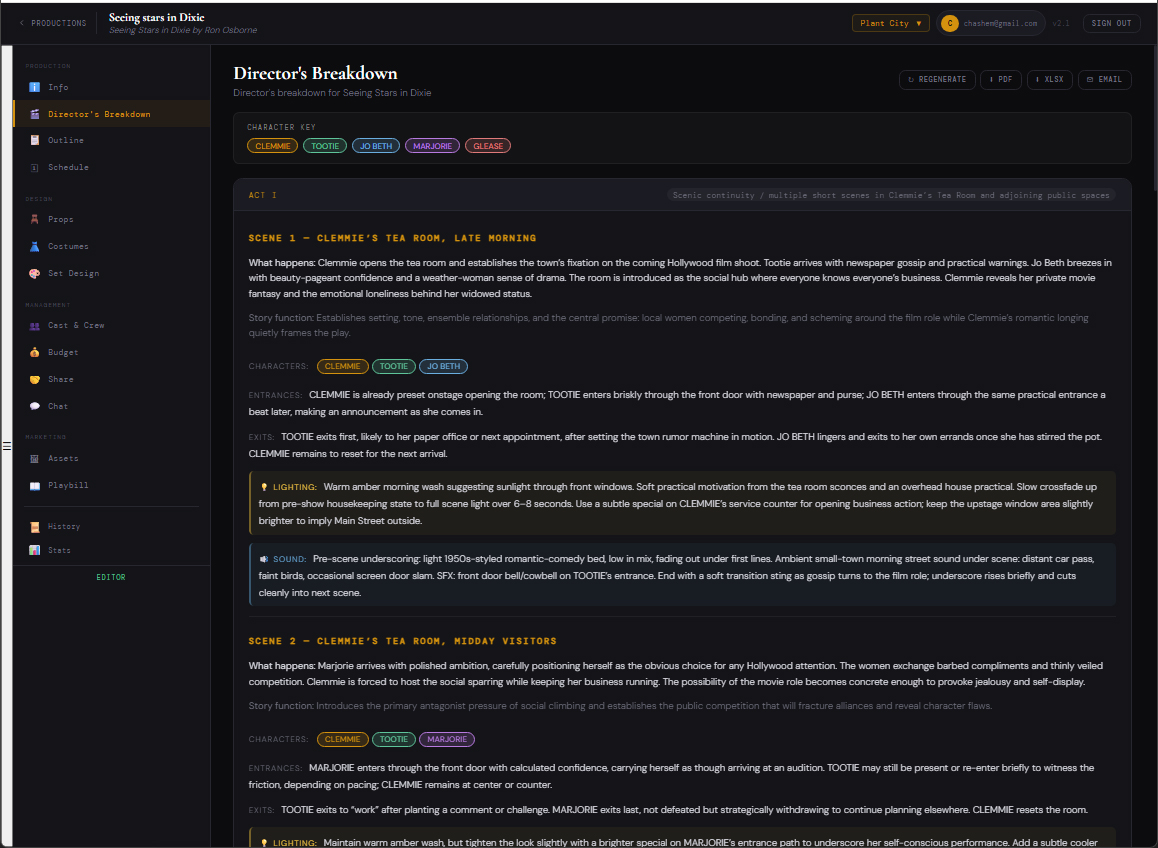Export breakdown as XLSX
This screenshot has height=848, width=1158.
pos(1049,79)
